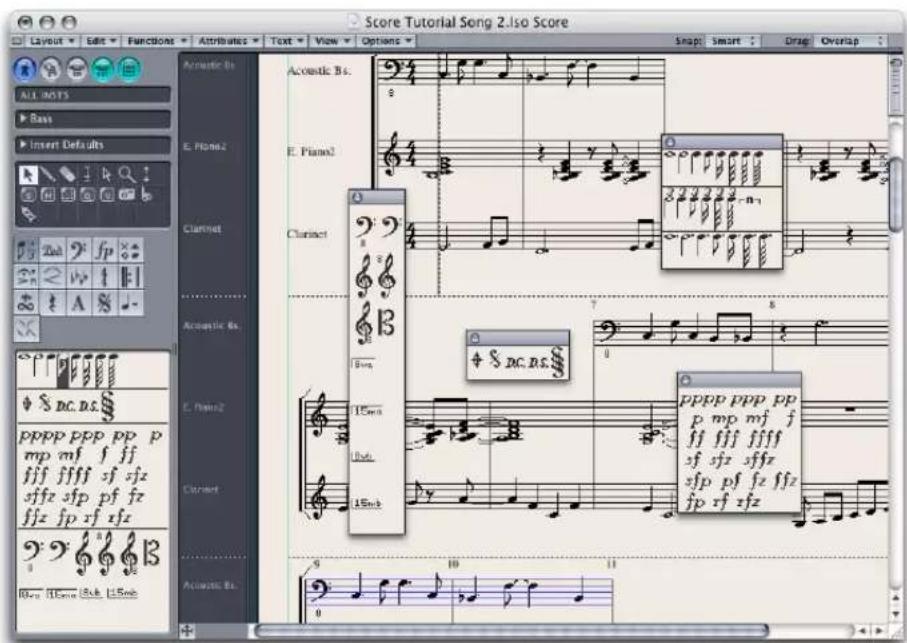Viewport: 907px width, 643px height.
Task: Open the segno and coda signs group button
Action: tap(104, 302)
